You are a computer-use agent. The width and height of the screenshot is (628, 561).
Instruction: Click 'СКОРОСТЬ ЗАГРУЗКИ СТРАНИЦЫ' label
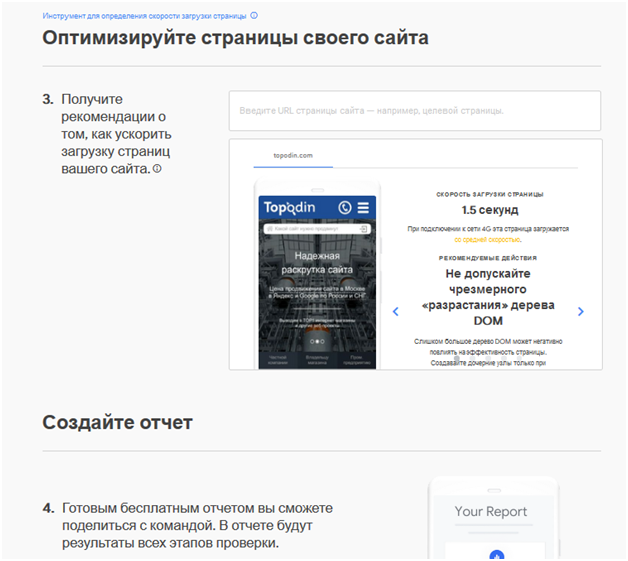pos(489,194)
